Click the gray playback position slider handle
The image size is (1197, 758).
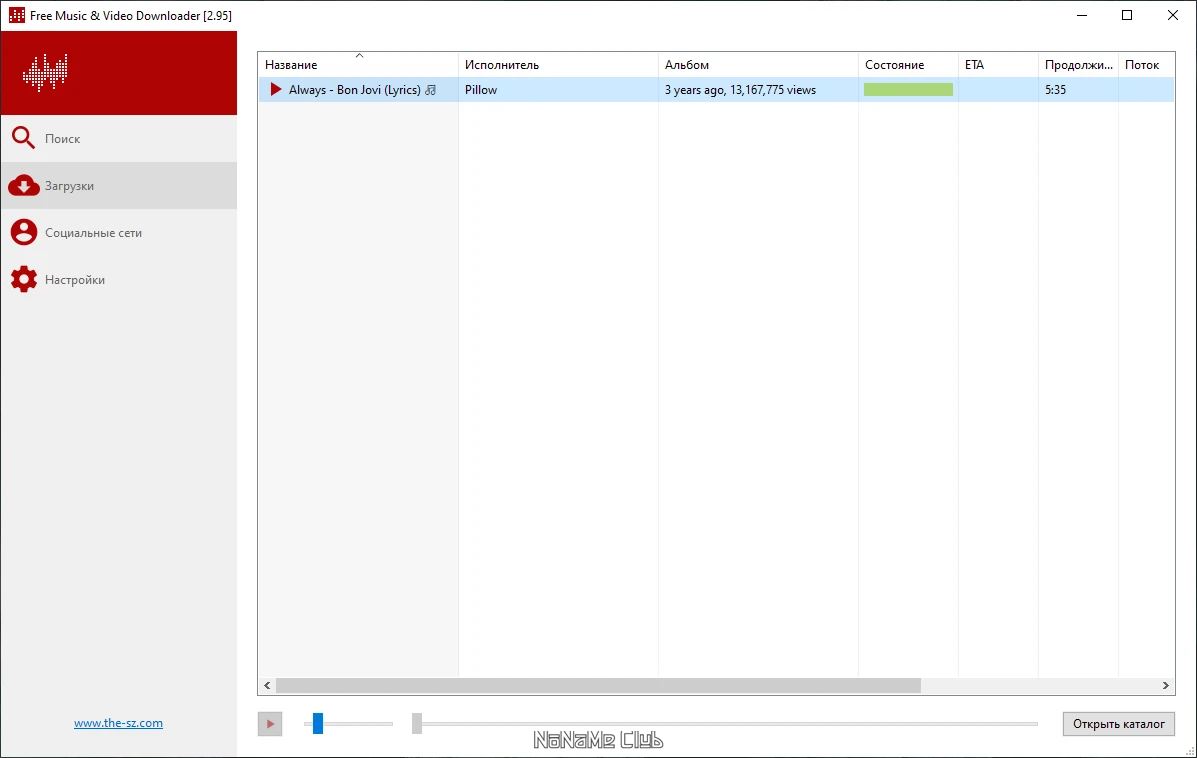point(417,723)
